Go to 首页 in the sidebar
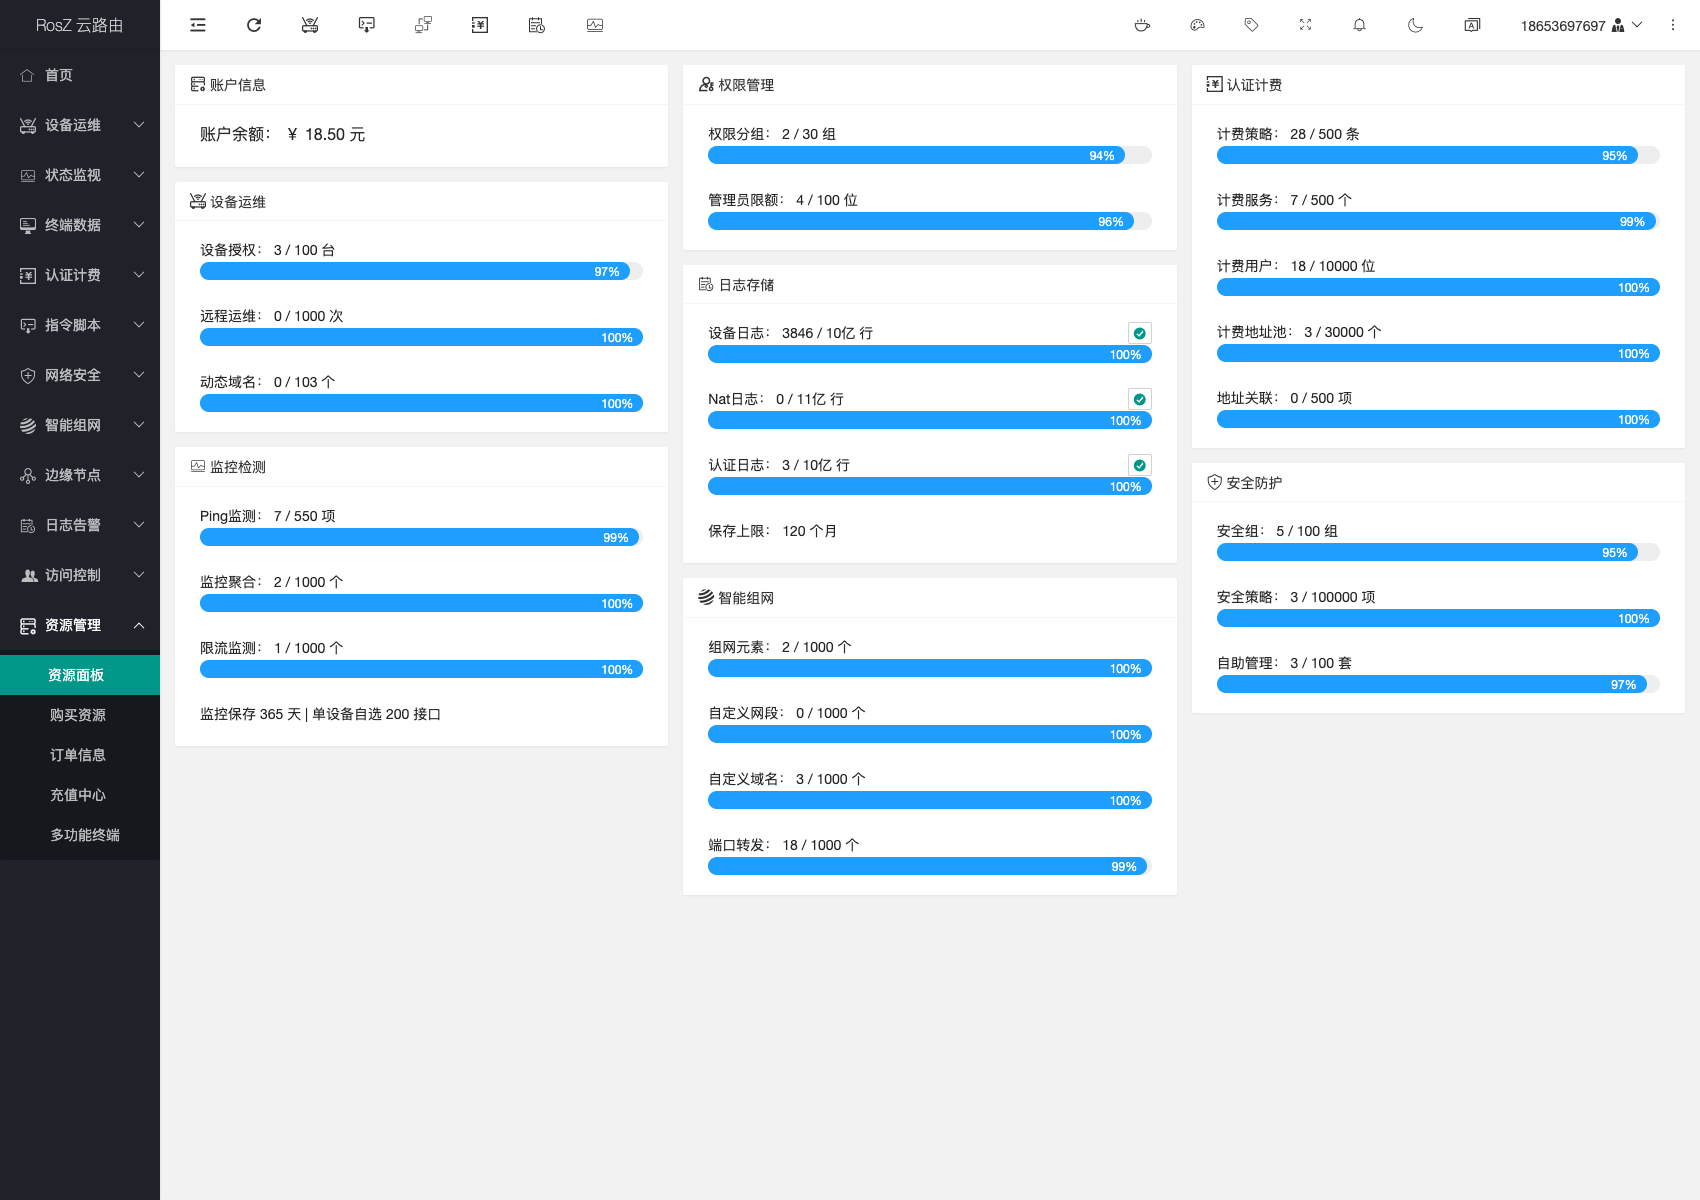Image resolution: width=1700 pixels, height=1200 pixels. pyautogui.click(x=59, y=75)
